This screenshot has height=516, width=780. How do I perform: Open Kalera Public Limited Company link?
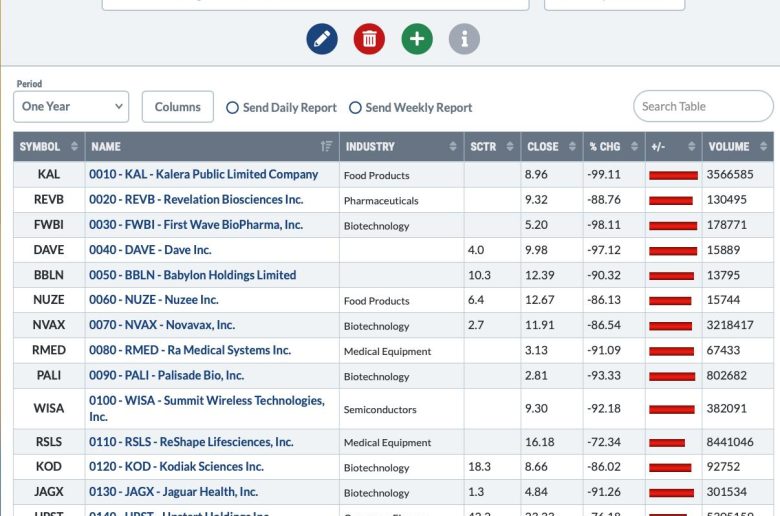pyautogui.click(x=203, y=174)
